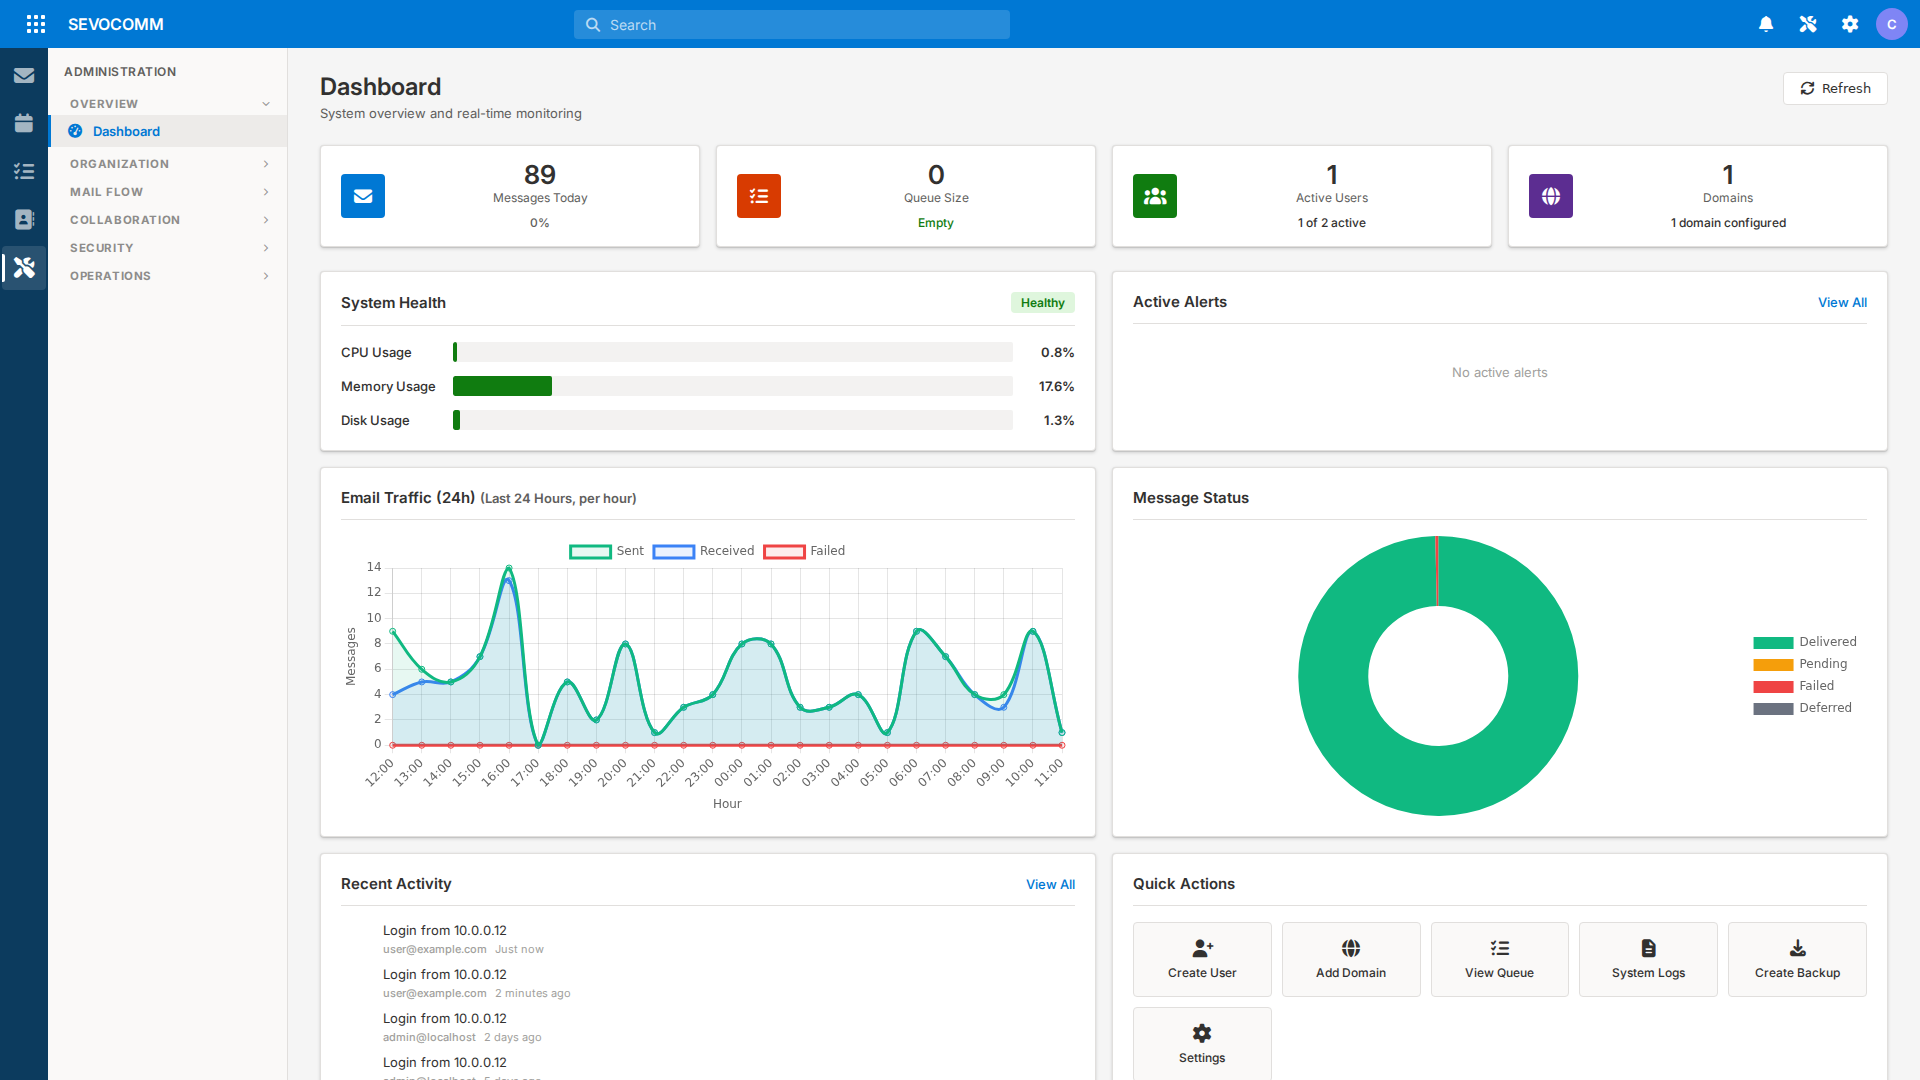Click the Refresh button
This screenshot has height=1080, width=1920.
tap(1835, 88)
